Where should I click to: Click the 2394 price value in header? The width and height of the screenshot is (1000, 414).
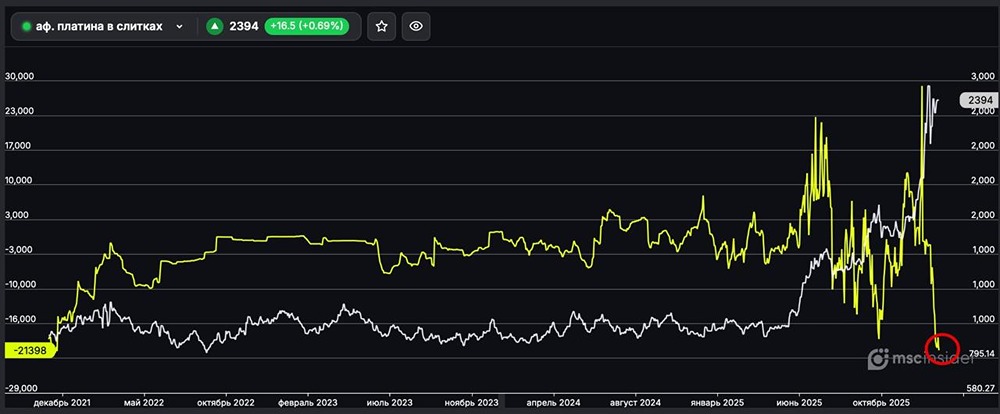(243, 27)
